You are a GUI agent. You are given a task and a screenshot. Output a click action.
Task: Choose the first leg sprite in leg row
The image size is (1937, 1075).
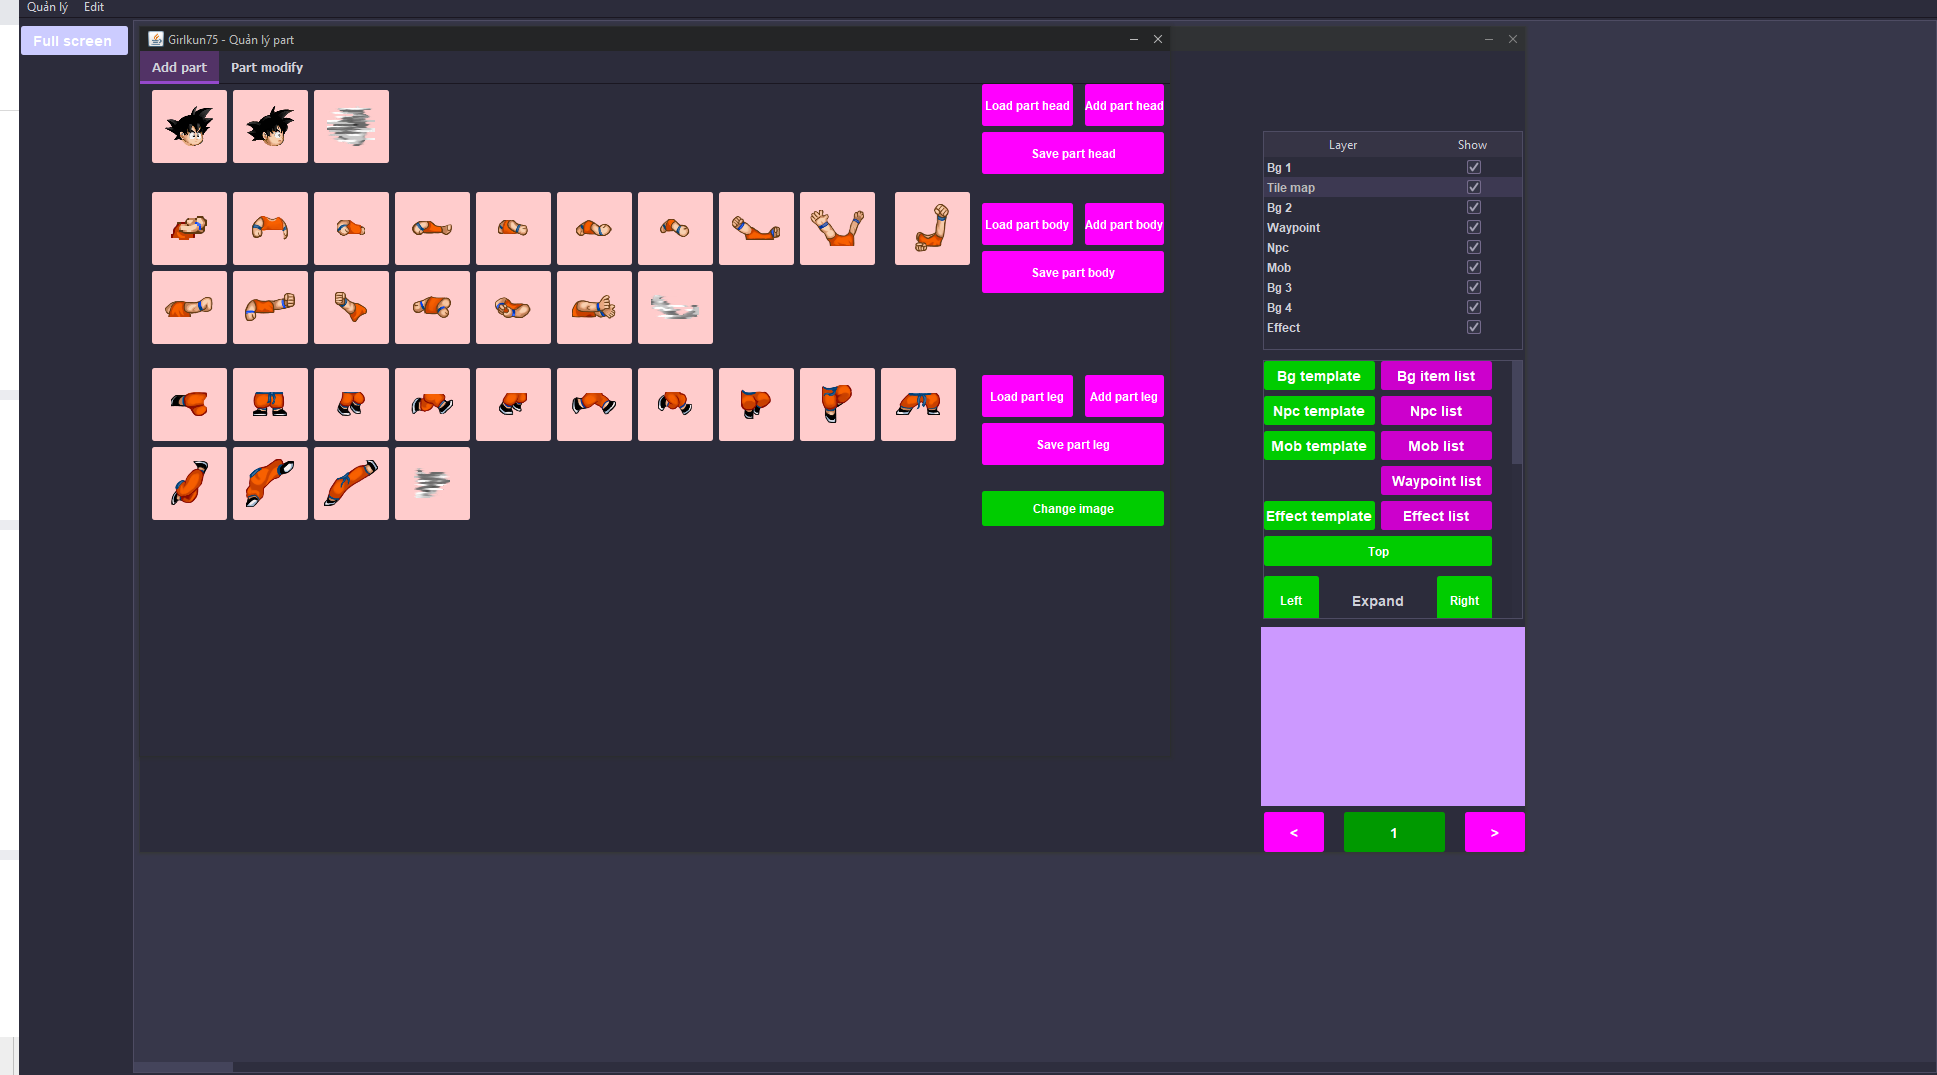pyautogui.click(x=189, y=405)
